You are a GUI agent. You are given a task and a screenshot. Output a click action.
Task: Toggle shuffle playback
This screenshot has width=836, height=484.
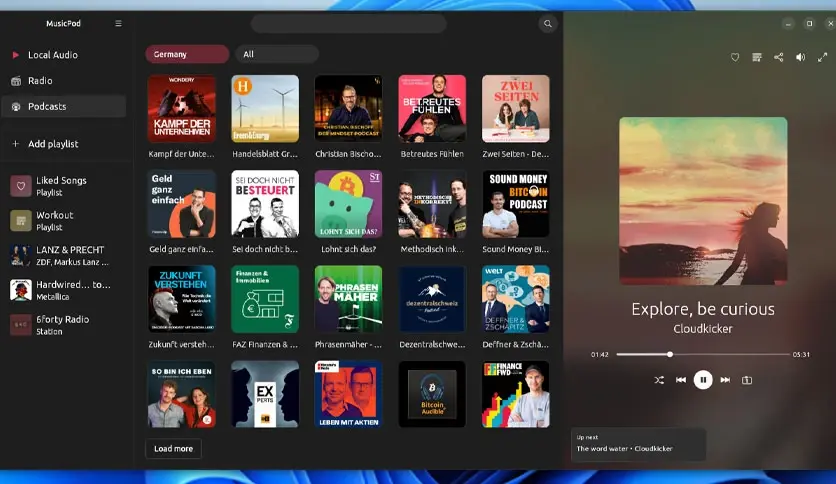point(659,380)
